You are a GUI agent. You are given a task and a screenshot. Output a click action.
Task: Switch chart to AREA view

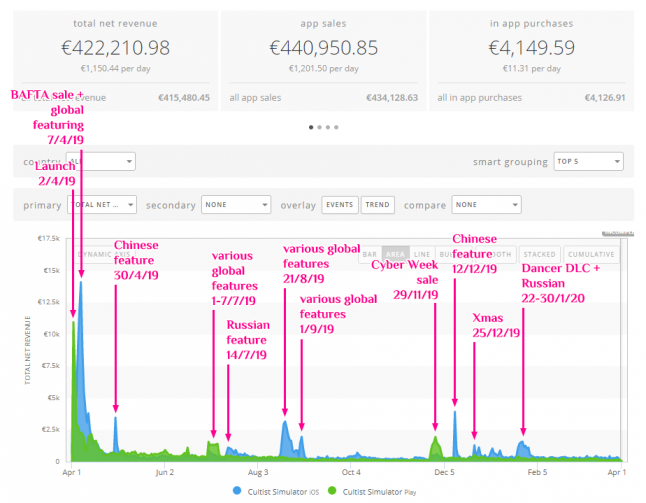(395, 254)
